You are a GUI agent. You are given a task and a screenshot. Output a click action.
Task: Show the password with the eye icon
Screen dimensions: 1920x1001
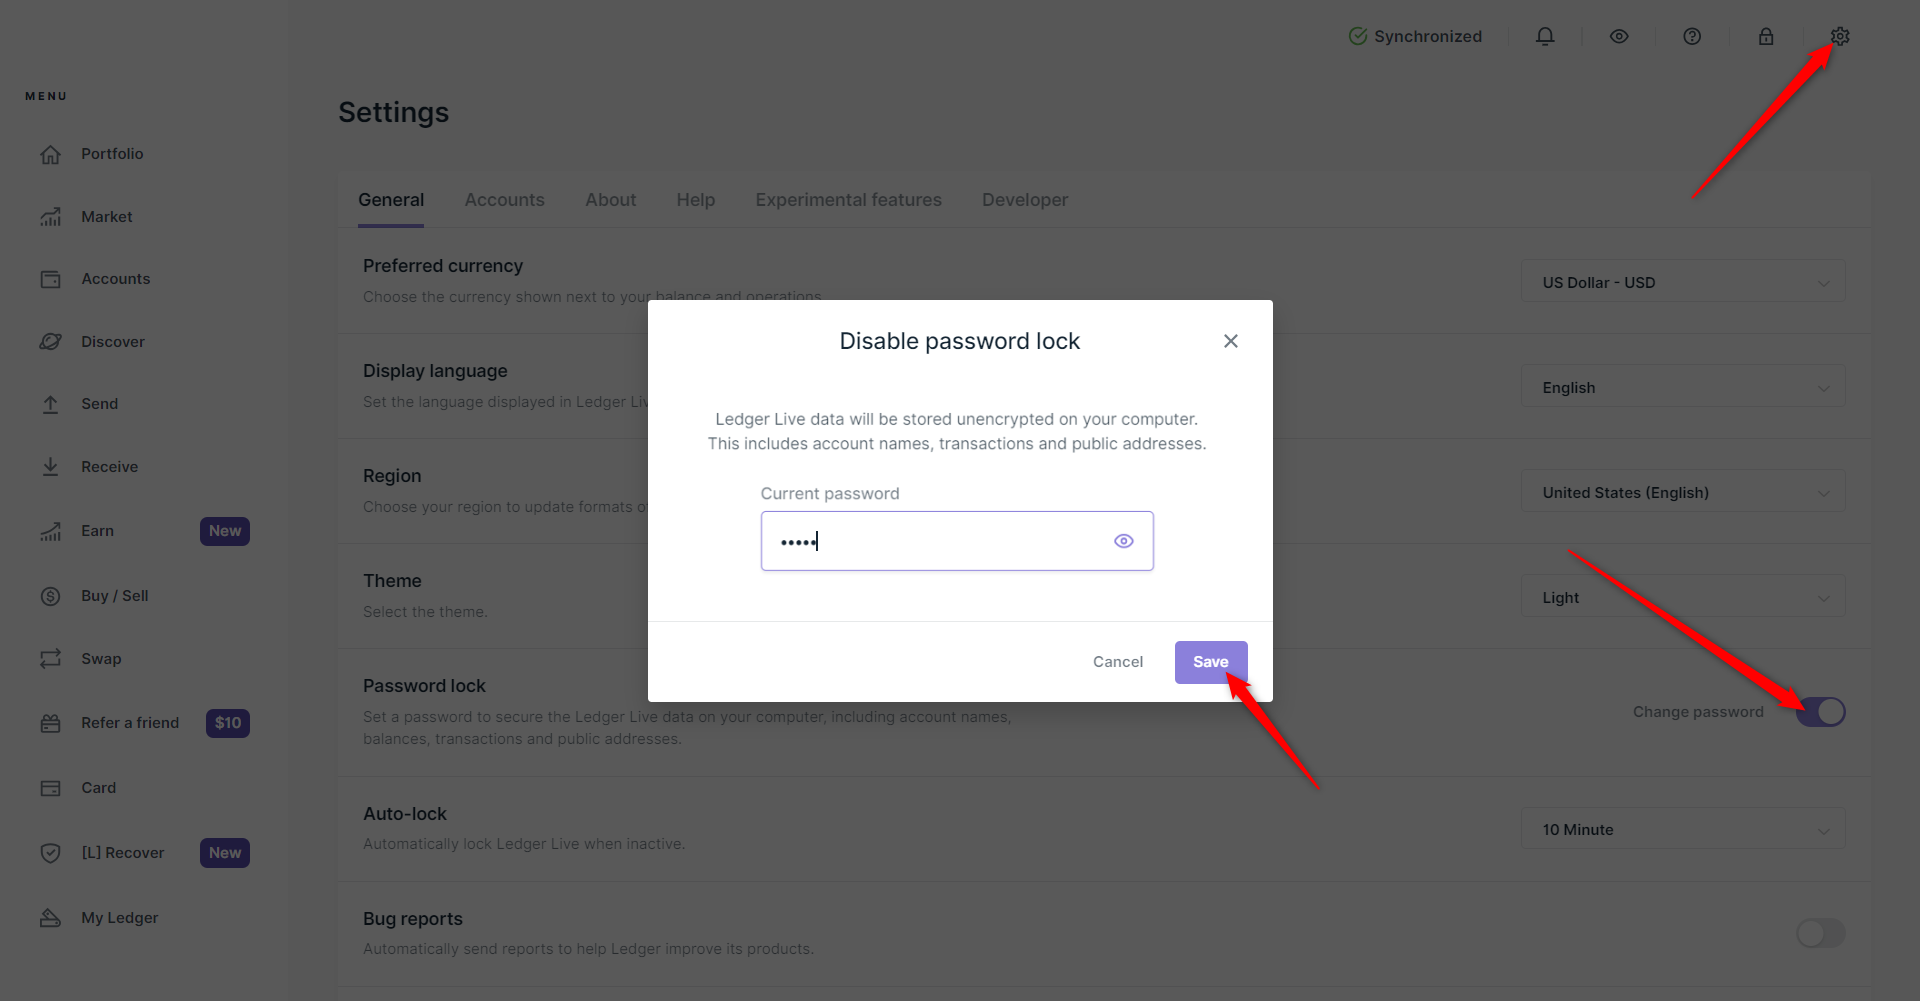pos(1124,541)
